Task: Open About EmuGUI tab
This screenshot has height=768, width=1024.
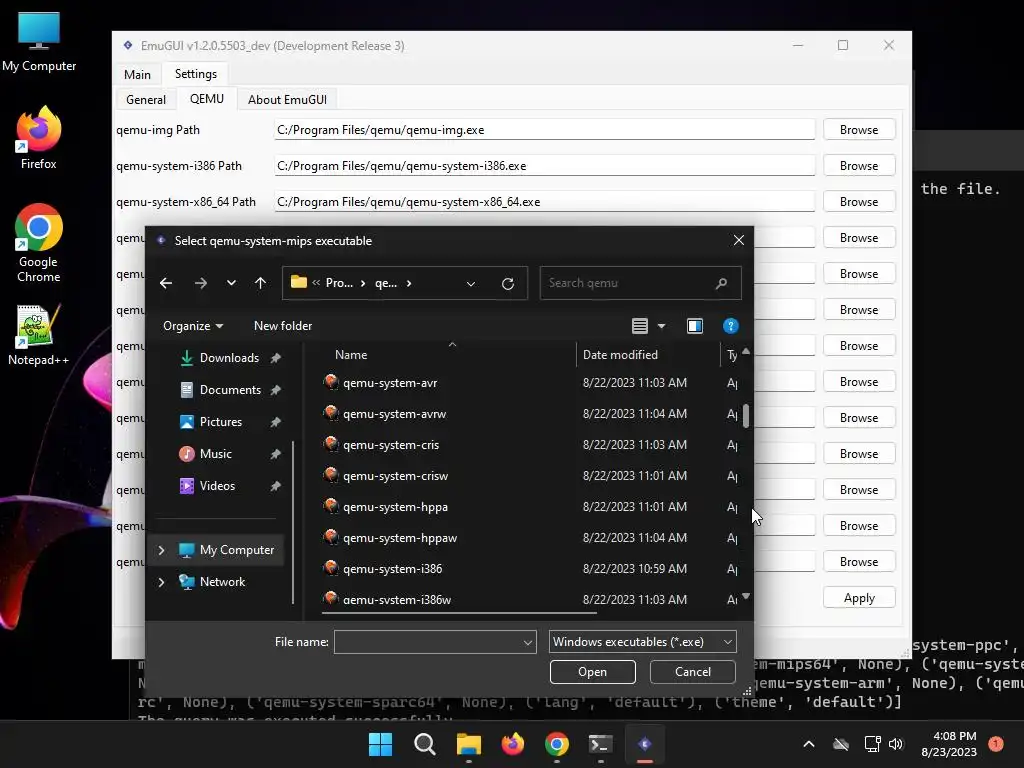Action: [x=287, y=99]
